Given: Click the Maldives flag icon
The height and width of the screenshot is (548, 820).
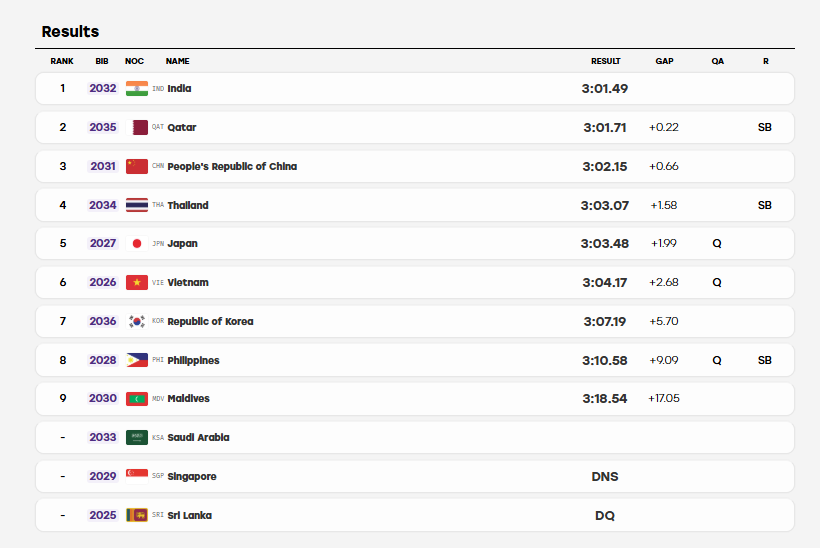Looking at the screenshot, I should 136,398.
